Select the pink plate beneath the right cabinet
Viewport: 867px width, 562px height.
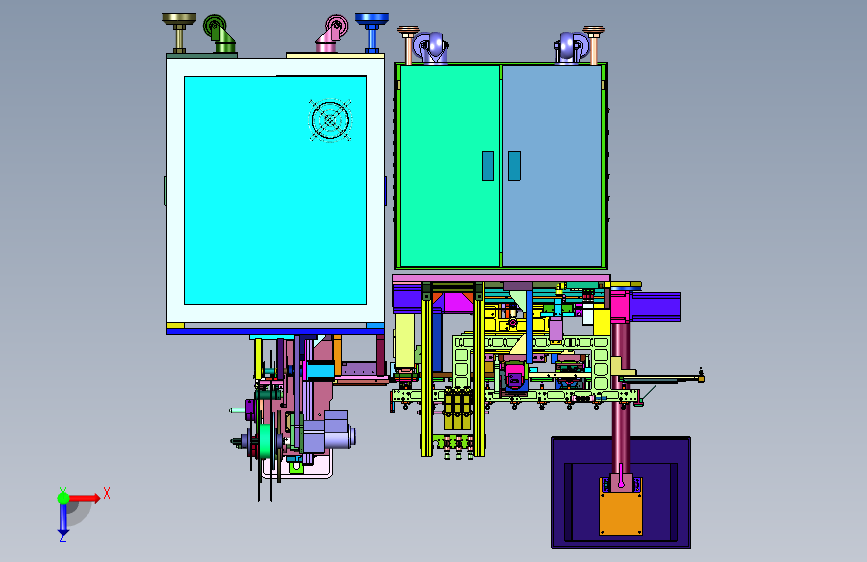(x=501, y=278)
